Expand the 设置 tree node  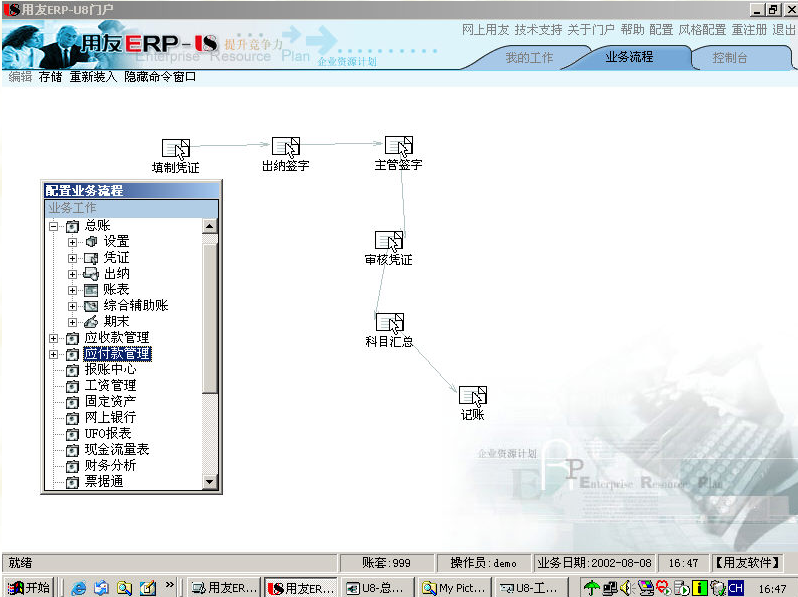click(x=72, y=242)
